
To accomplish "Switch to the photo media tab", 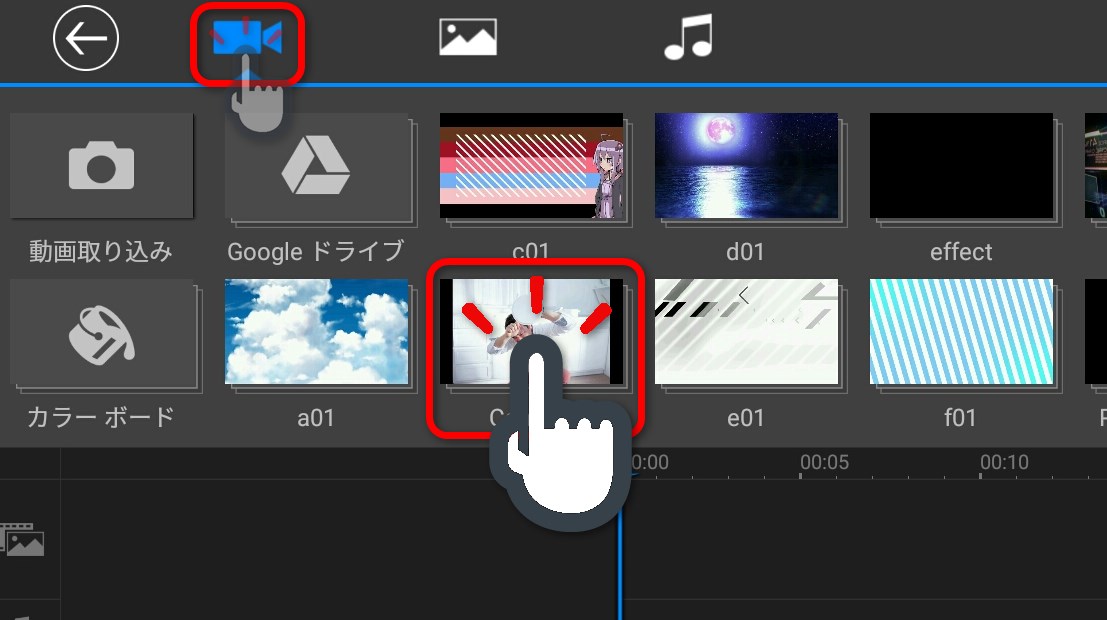I will point(468,38).
